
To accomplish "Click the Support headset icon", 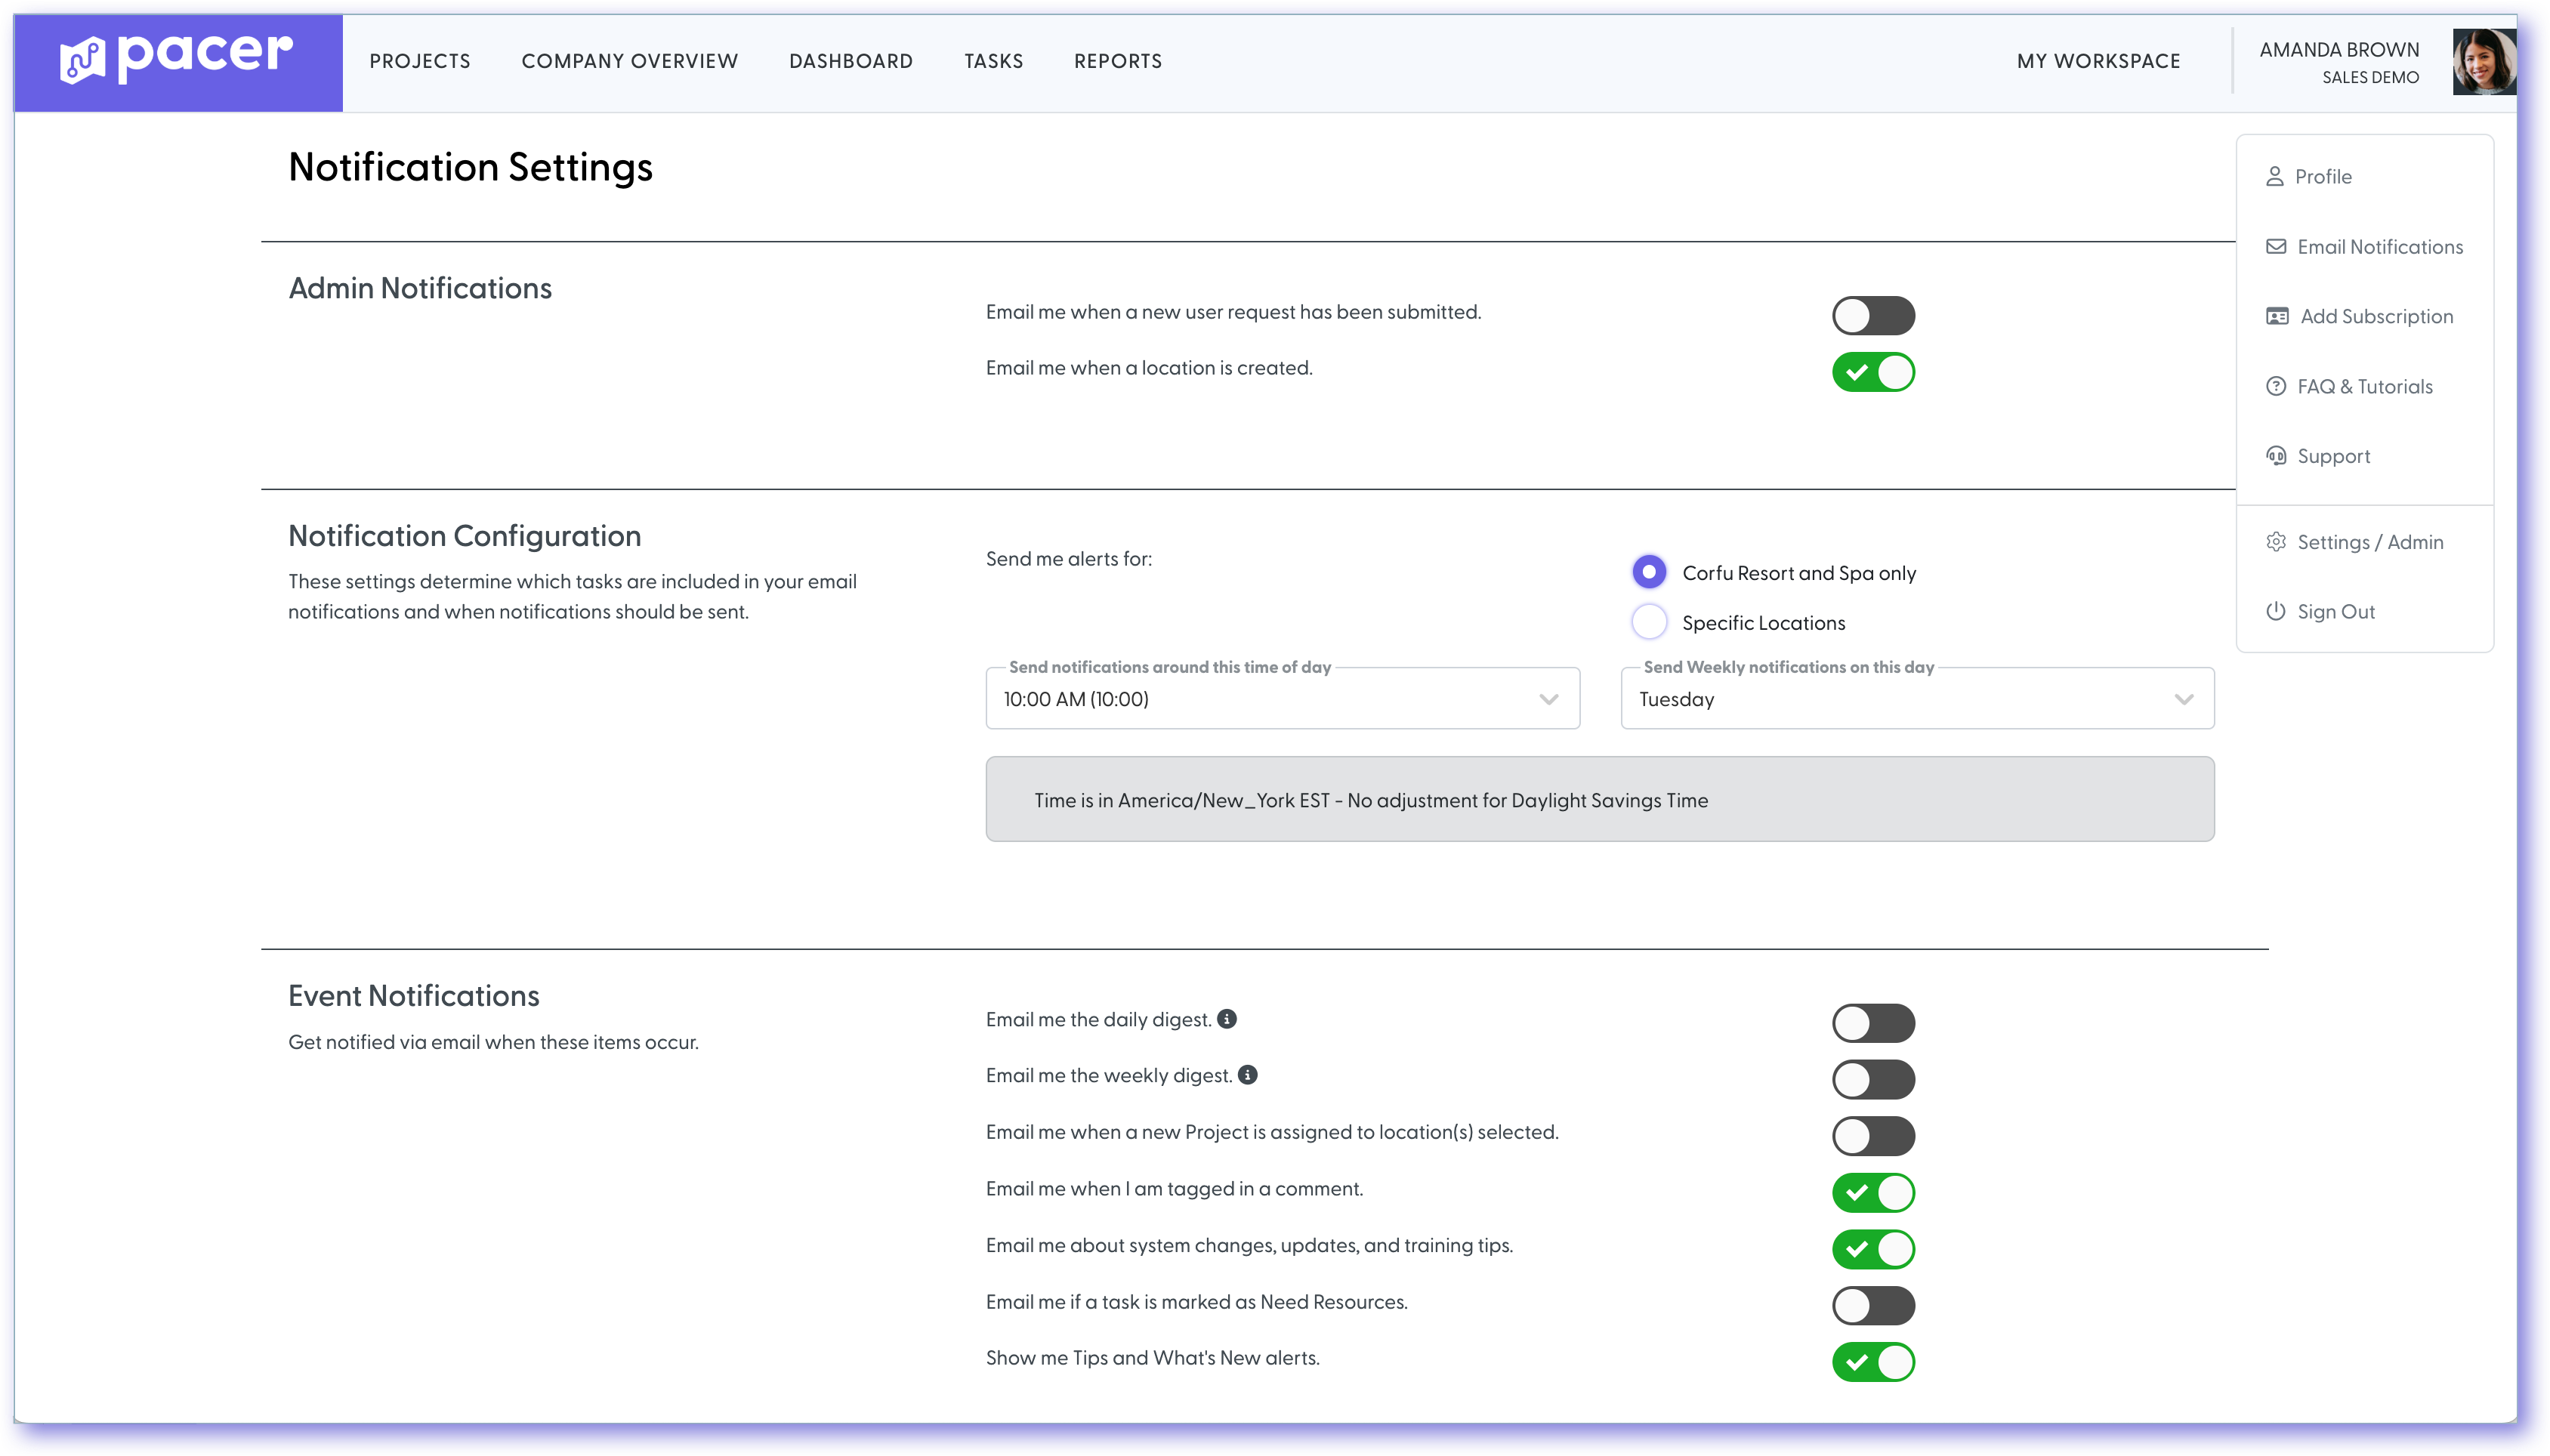I will tap(2275, 456).
